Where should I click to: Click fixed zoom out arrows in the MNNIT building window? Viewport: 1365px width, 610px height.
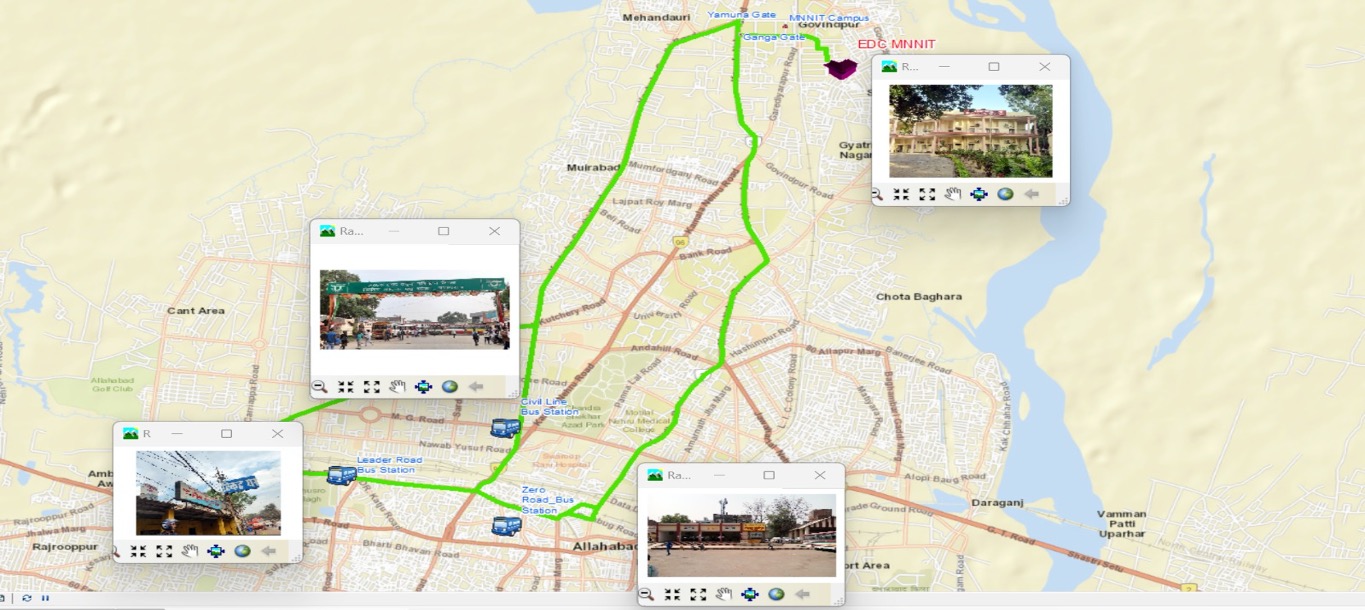coord(927,194)
